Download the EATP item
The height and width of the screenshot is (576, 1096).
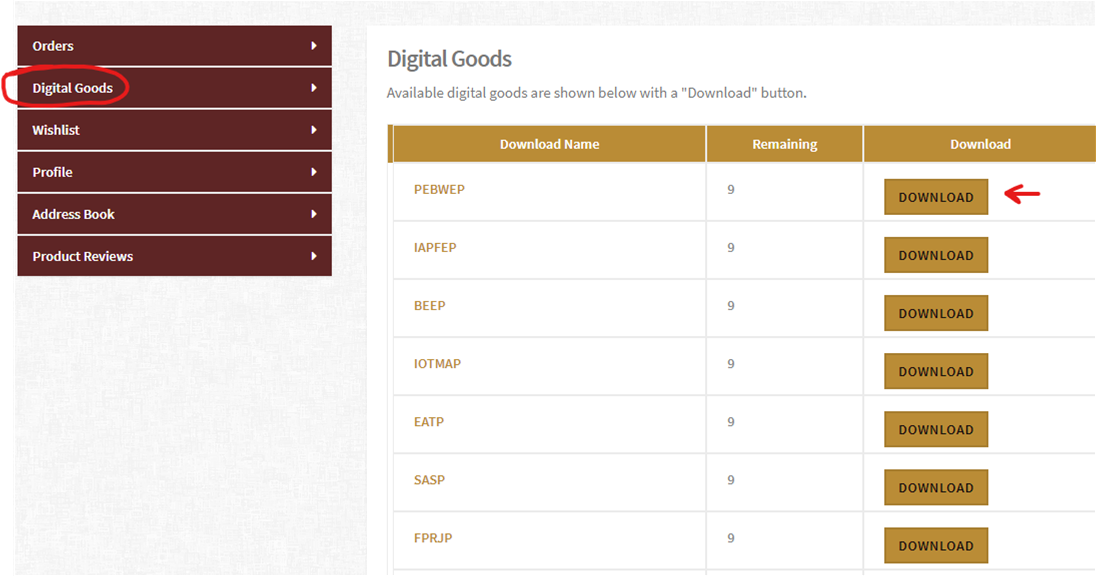[935, 429]
